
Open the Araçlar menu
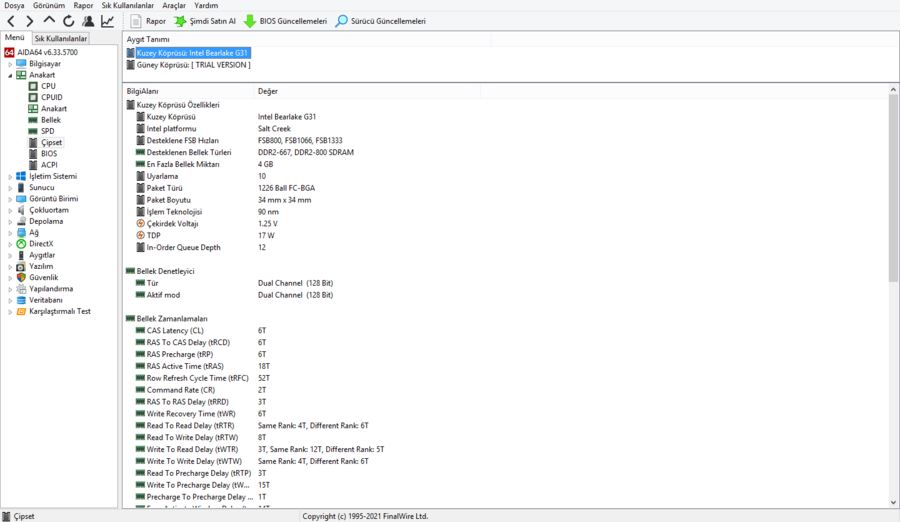coord(174,5)
